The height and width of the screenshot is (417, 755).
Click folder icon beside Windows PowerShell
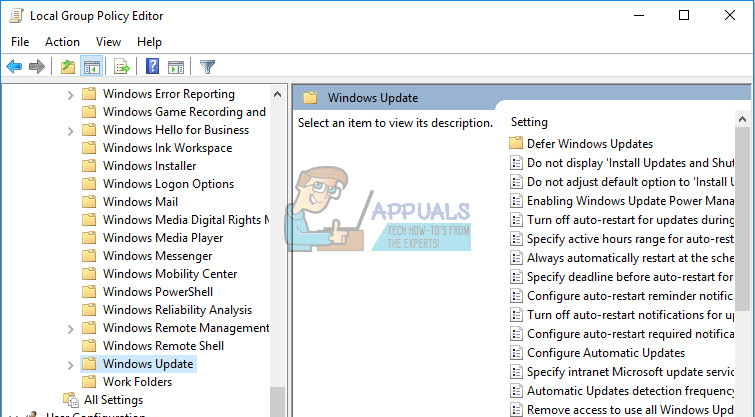click(x=89, y=291)
